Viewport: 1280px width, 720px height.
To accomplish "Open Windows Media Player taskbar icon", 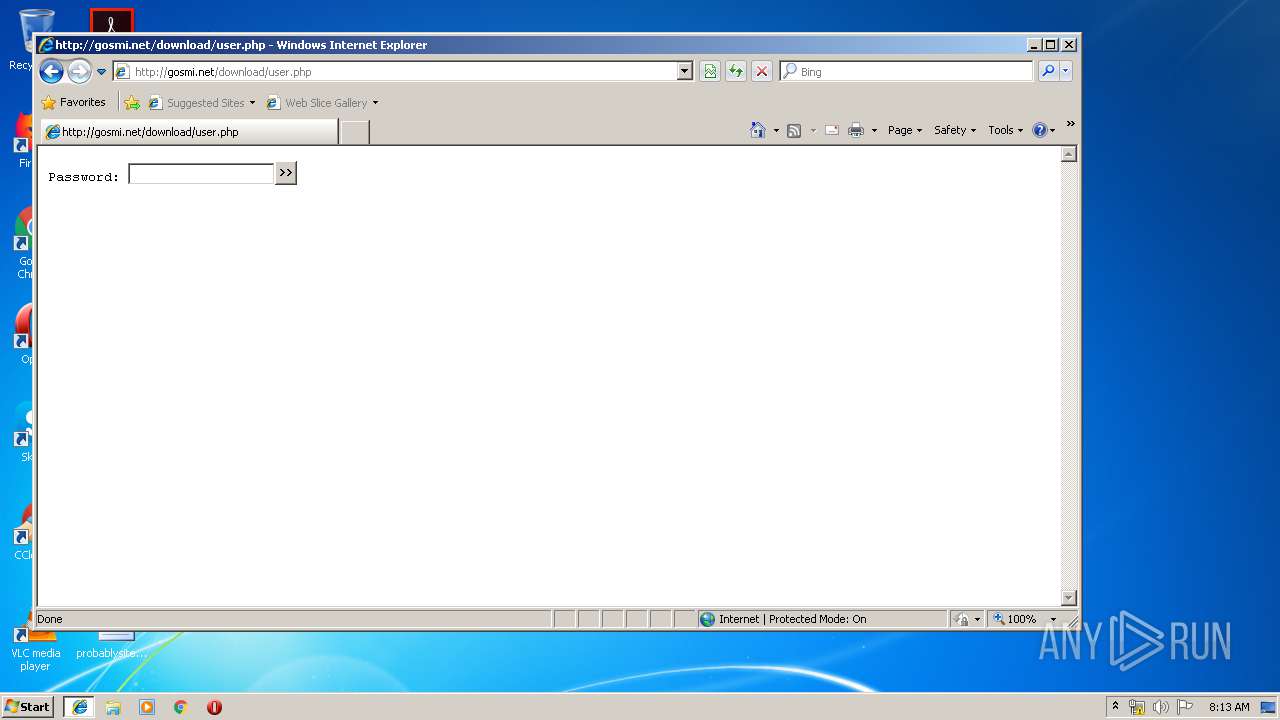I will (x=147, y=707).
